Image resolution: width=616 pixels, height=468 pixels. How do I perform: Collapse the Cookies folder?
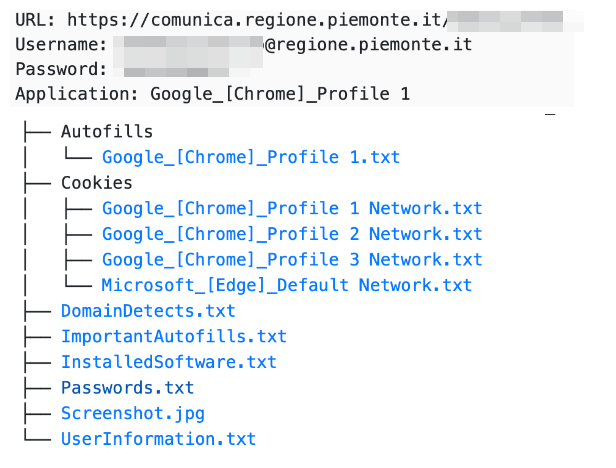96,183
